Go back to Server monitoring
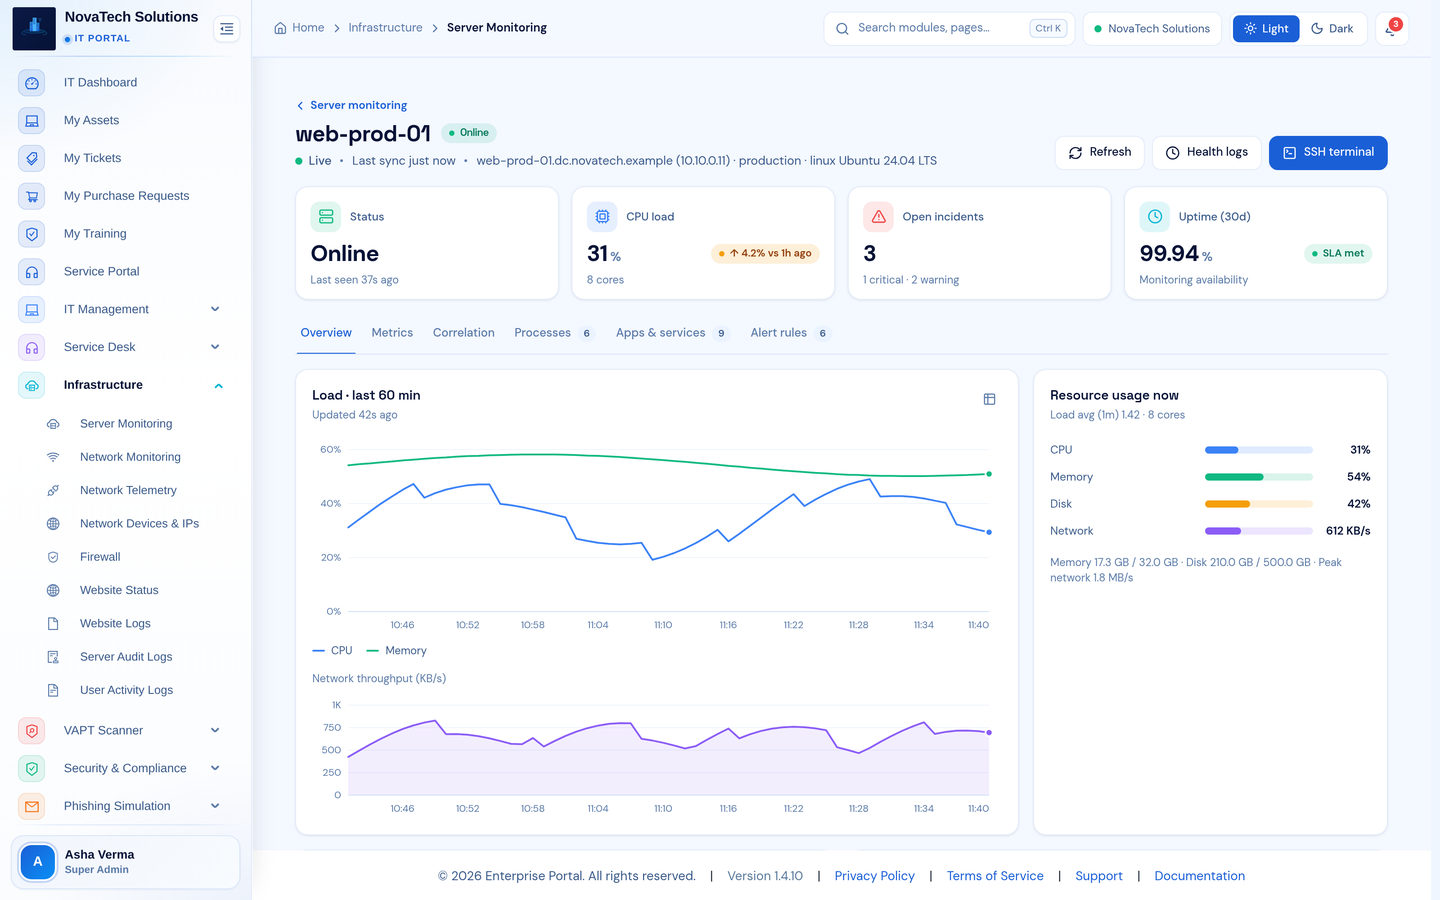The width and height of the screenshot is (1440, 900). click(x=352, y=105)
